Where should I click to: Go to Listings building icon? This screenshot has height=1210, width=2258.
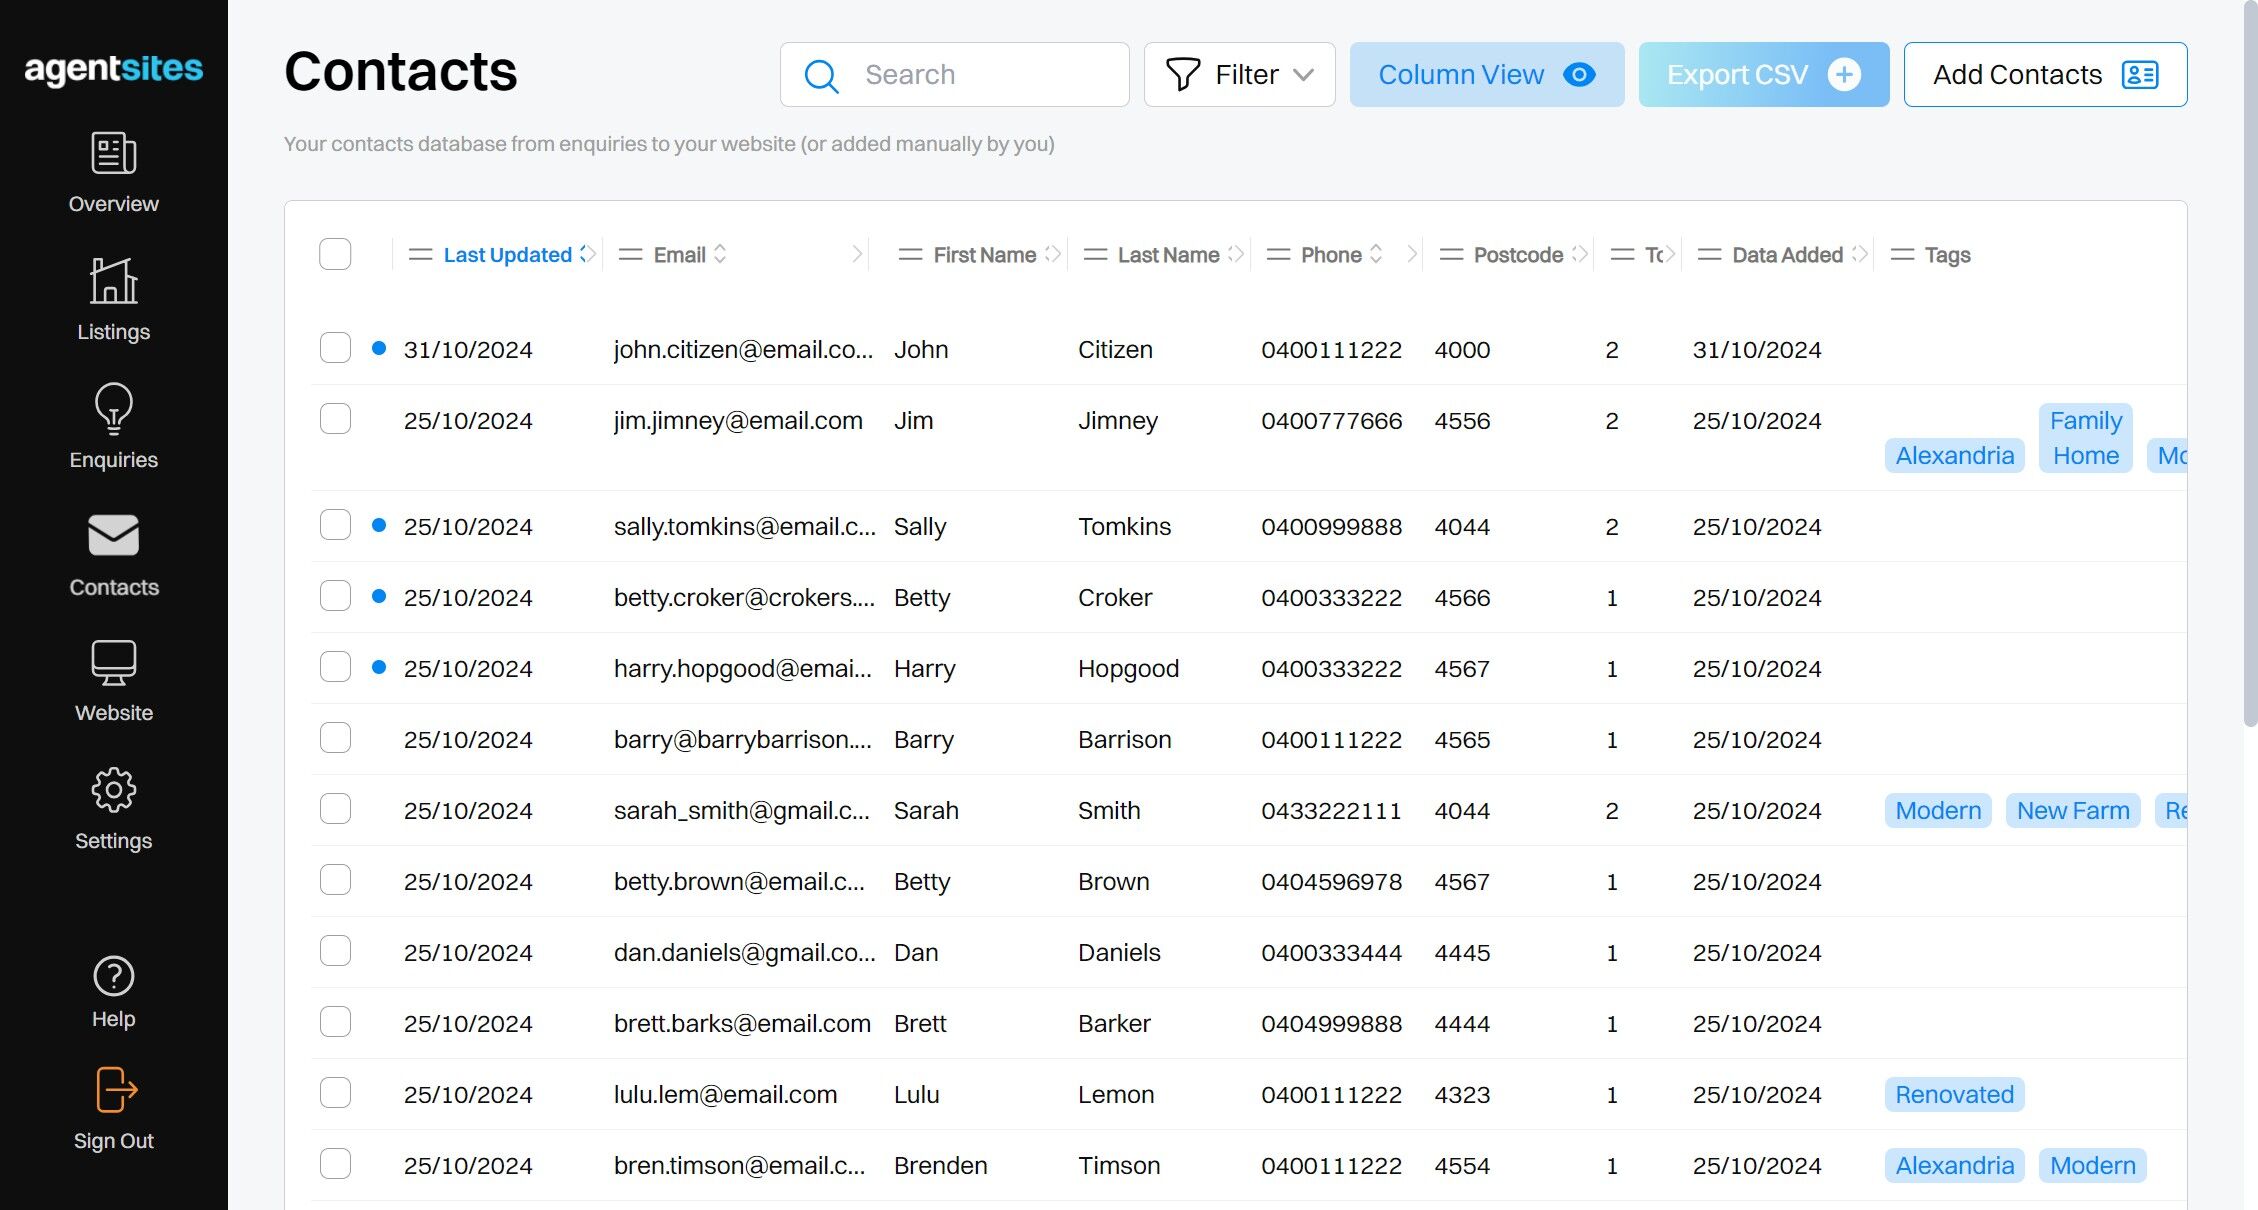point(114,280)
